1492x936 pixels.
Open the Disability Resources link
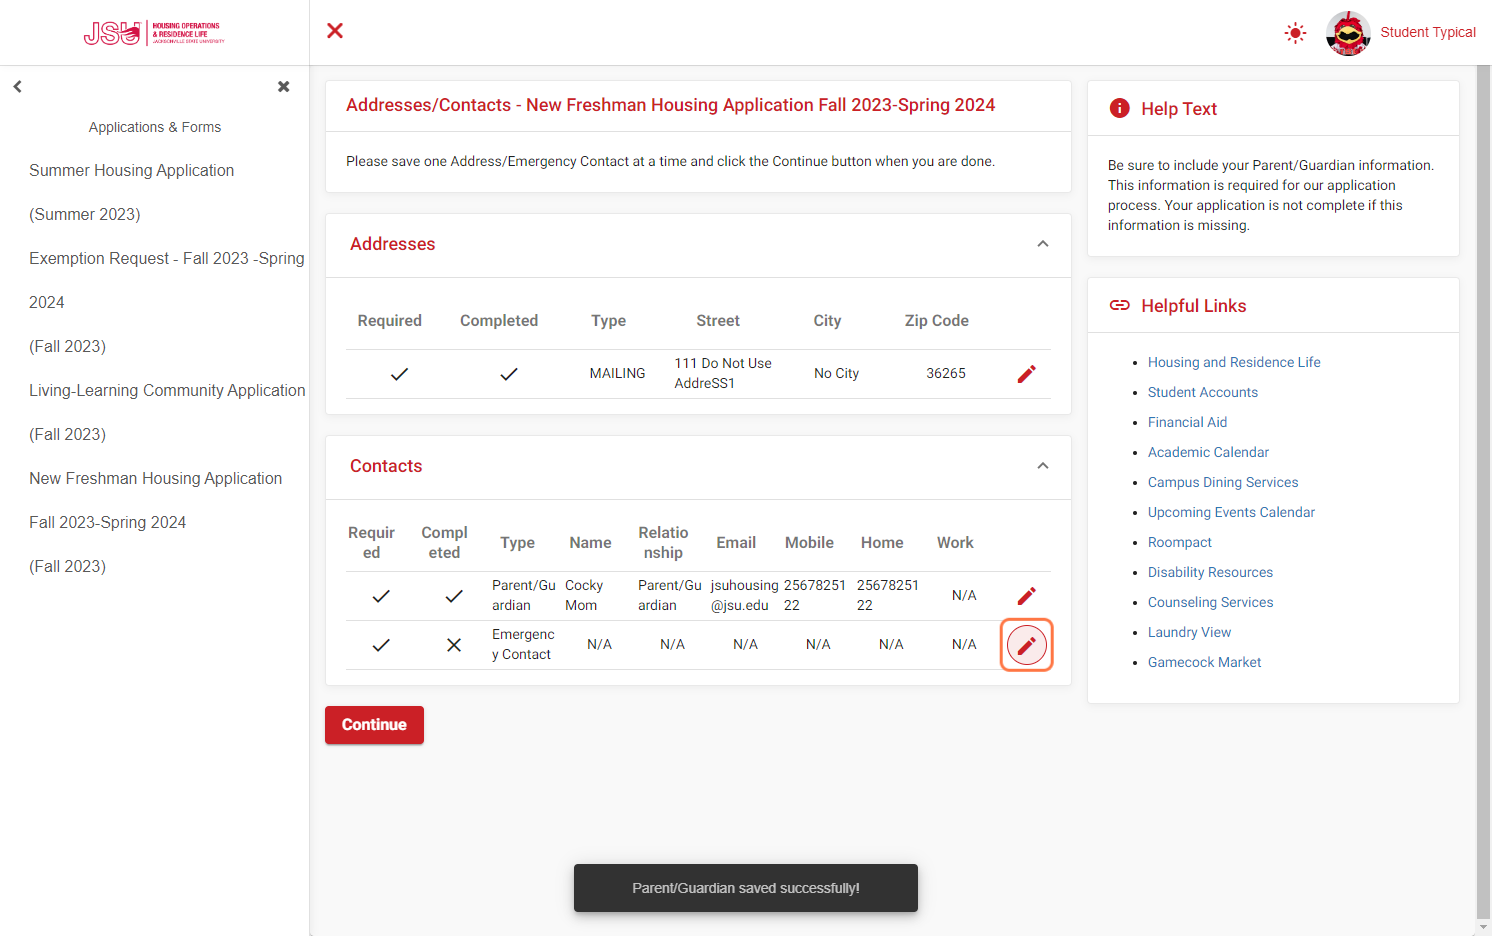point(1210,572)
